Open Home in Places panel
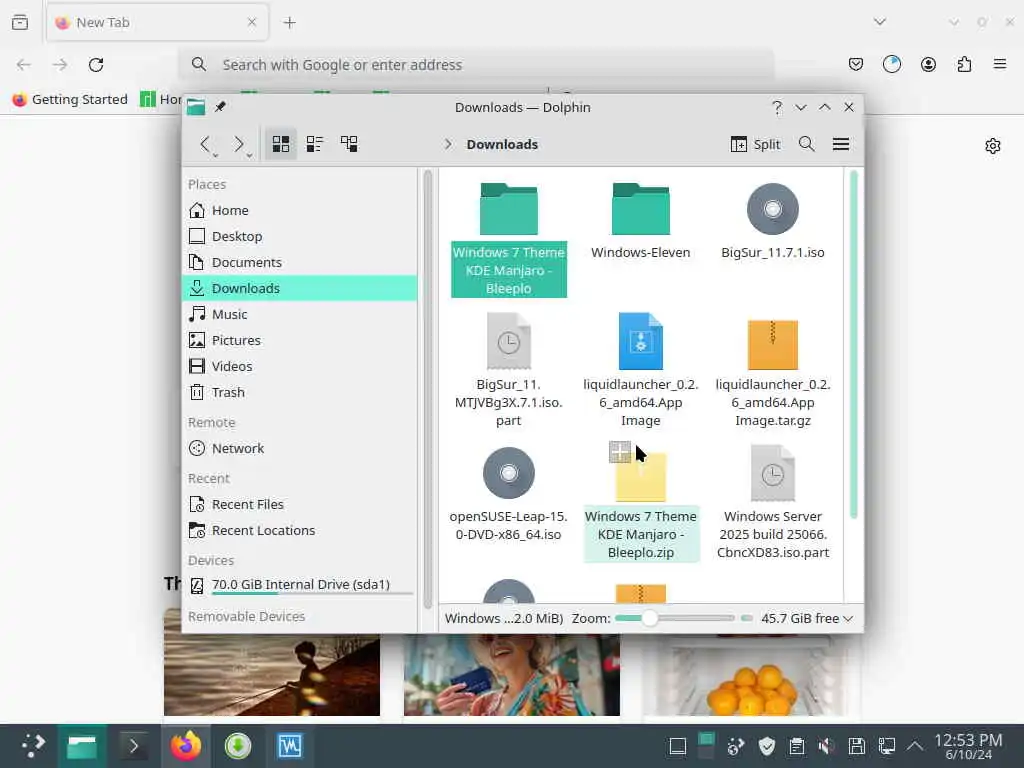The image size is (1024, 768). pyautogui.click(x=300, y=210)
